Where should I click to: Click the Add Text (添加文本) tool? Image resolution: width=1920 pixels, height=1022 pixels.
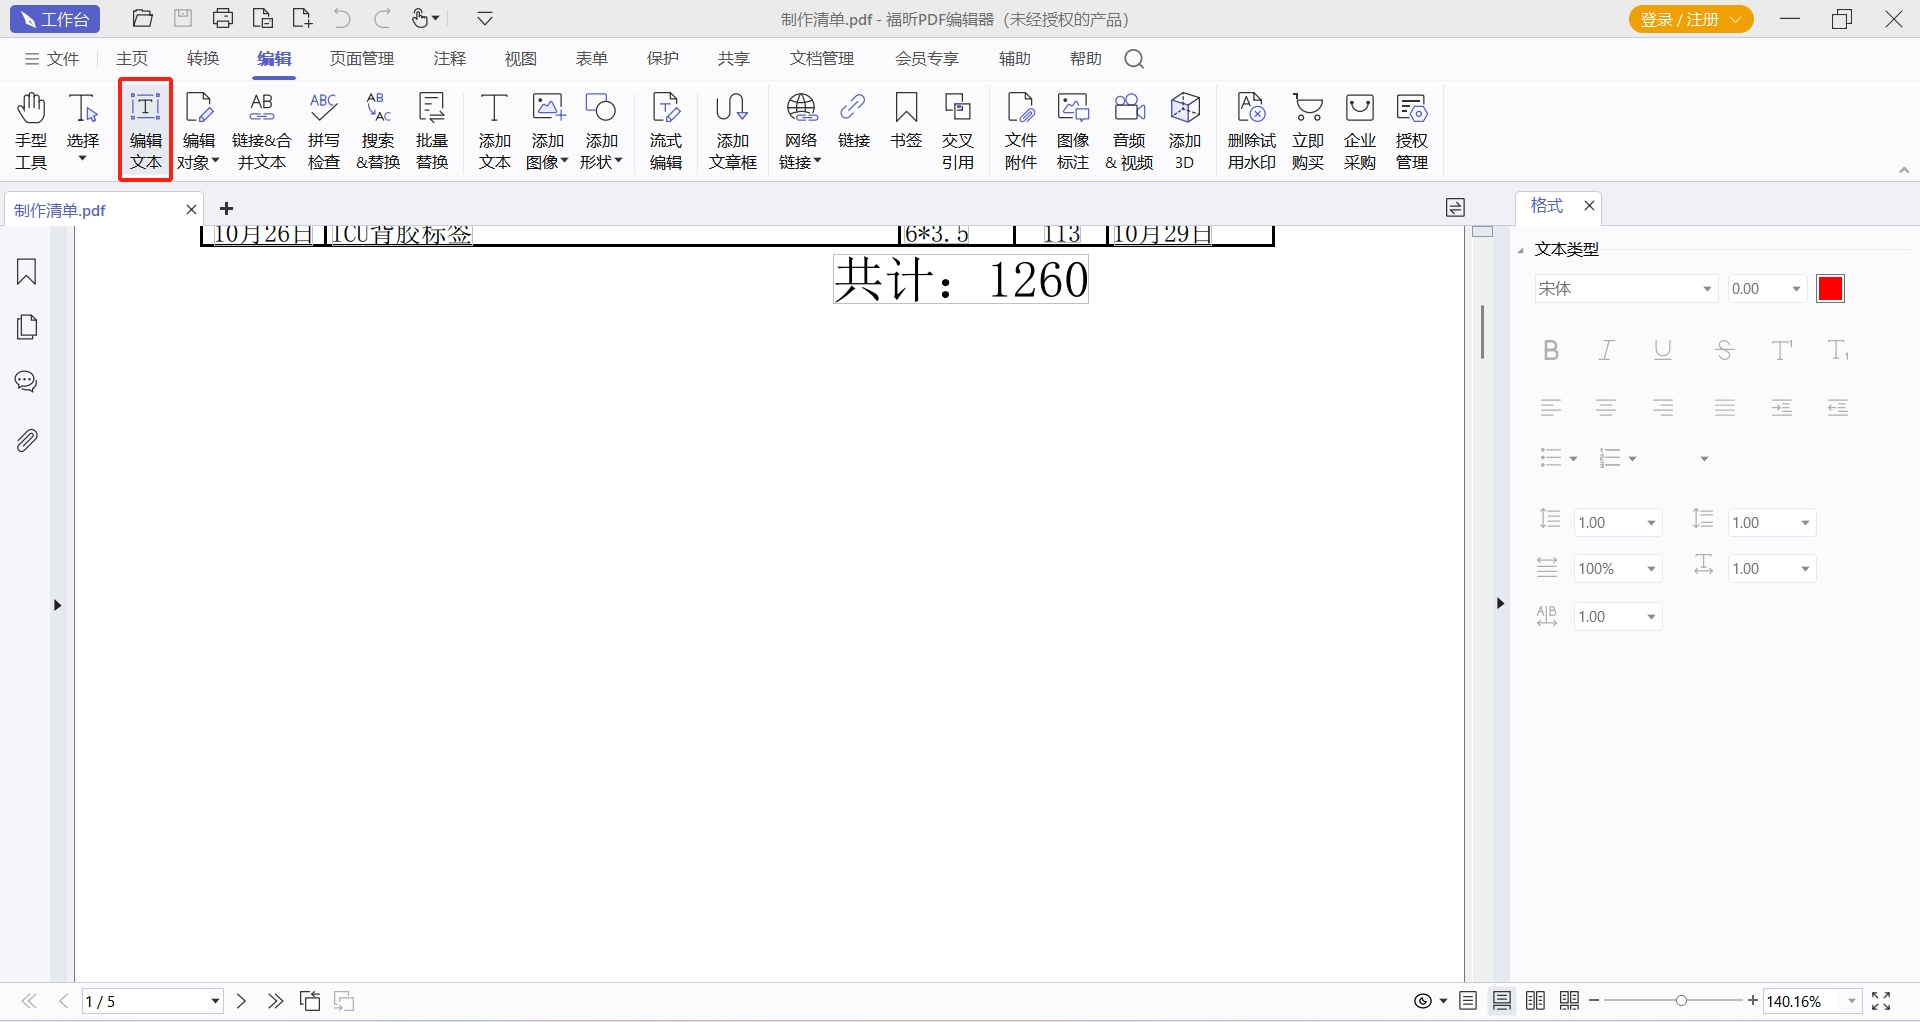click(x=494, y=130)
